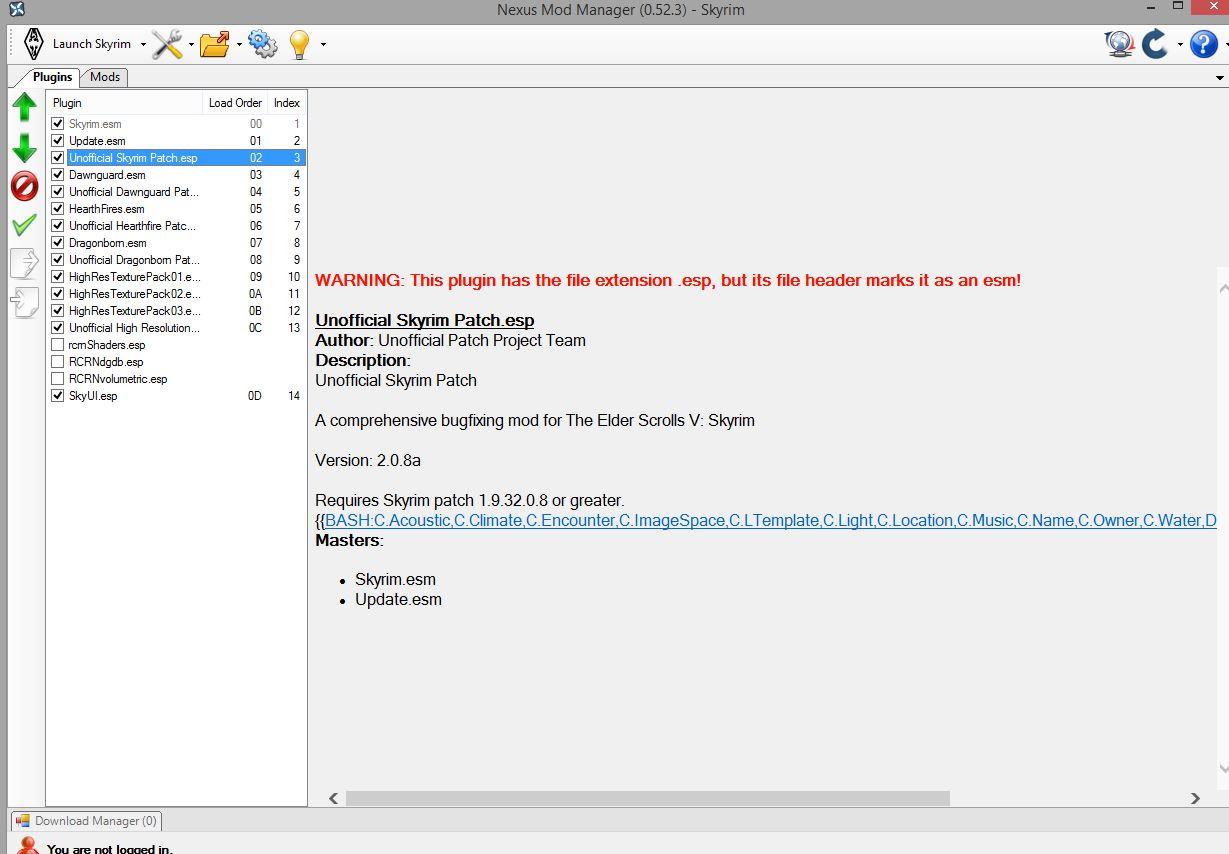Select HighResTexturePack01 plugin row
Screen dimensions: 1229x854
177,277
